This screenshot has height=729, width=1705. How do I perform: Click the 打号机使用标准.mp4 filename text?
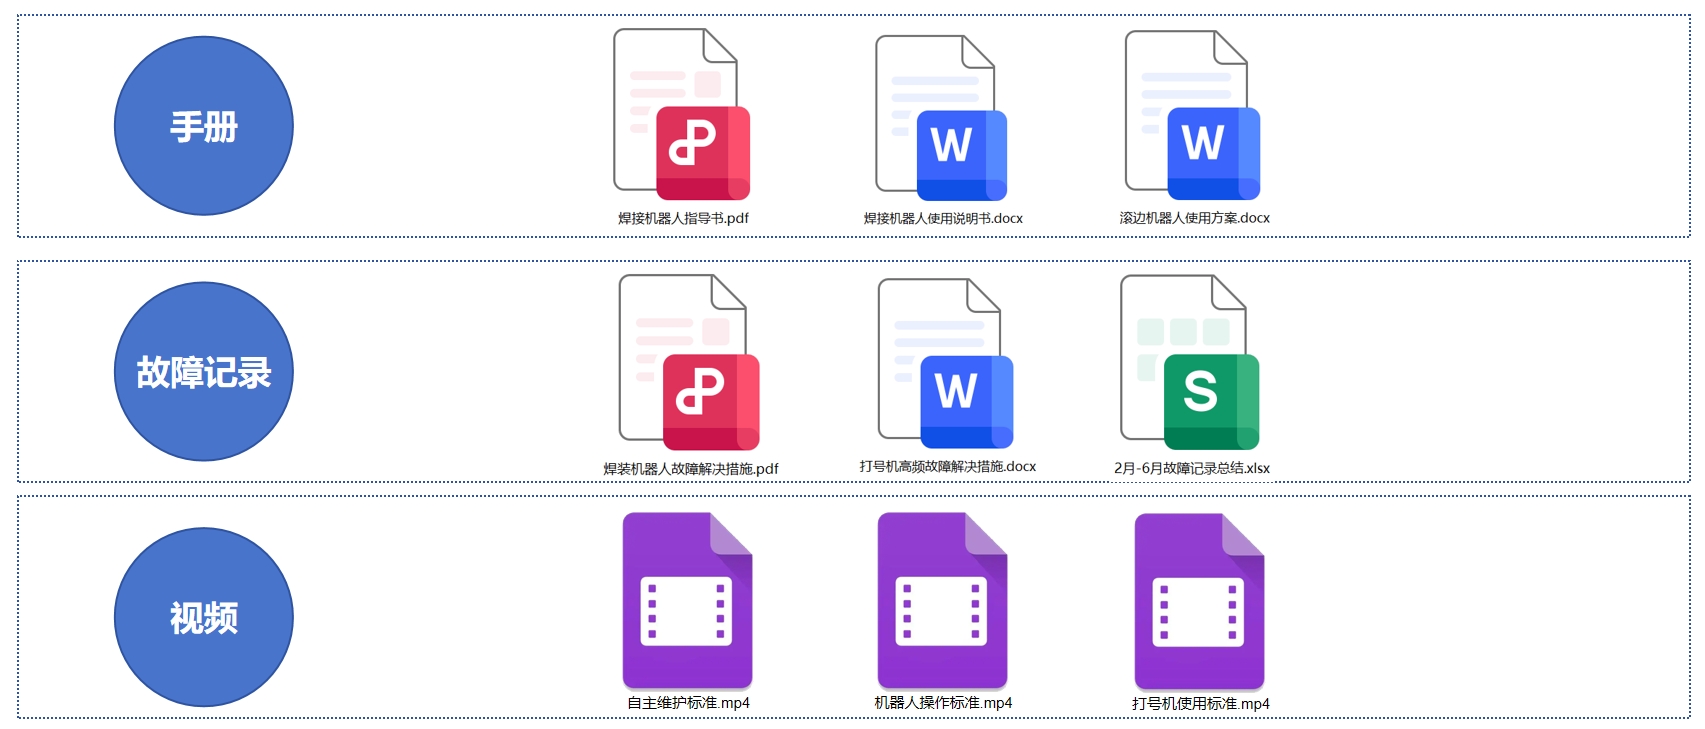point(1200,704)
